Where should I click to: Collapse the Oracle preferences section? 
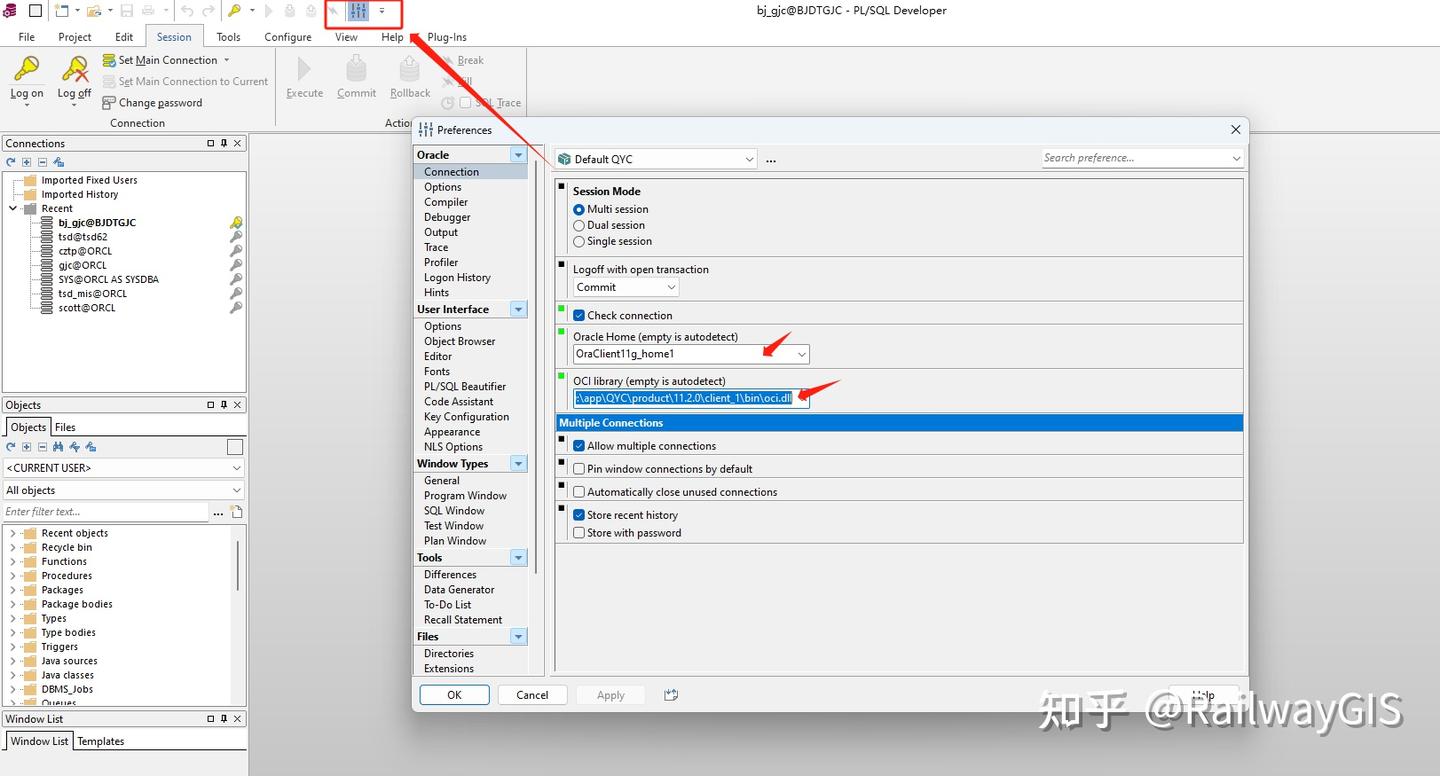click(518, 155)
